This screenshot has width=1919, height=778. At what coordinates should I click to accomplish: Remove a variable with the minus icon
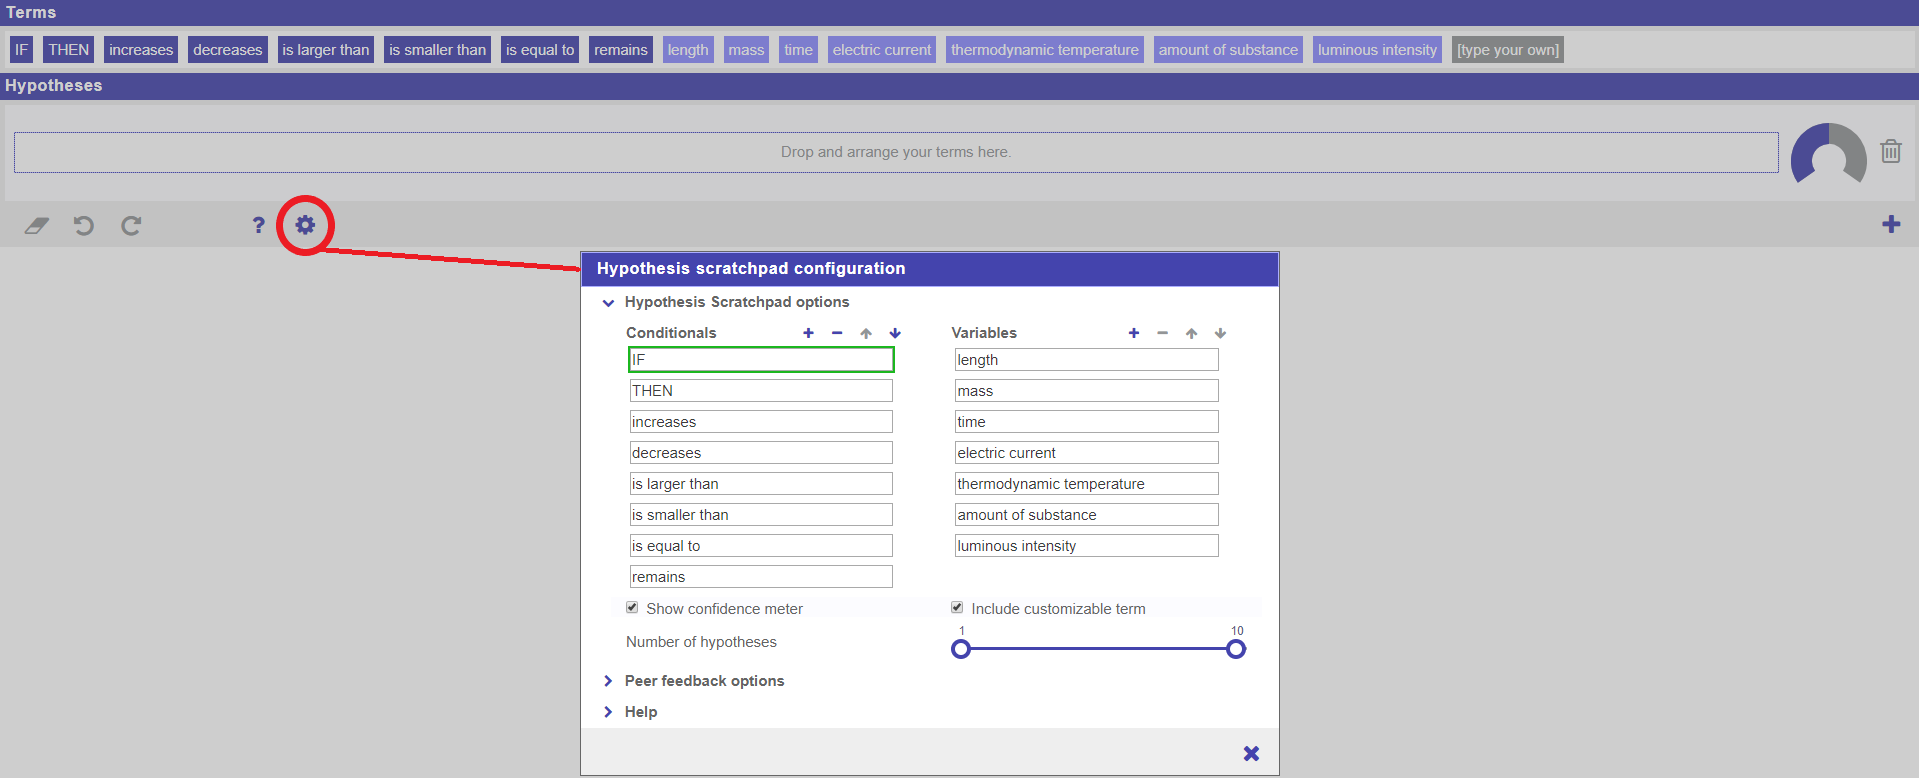pyautogui.click(x=1162, y=333)
